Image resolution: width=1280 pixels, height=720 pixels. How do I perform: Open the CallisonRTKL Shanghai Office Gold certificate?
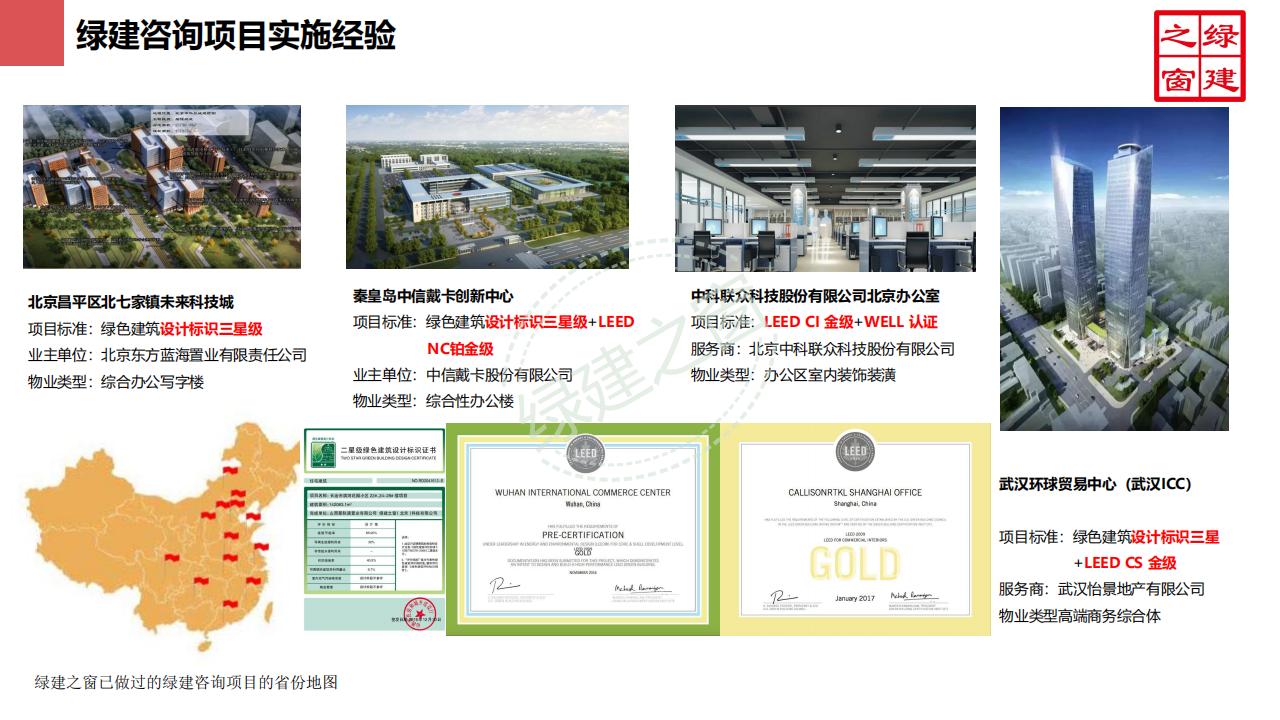tap(855, 529)
